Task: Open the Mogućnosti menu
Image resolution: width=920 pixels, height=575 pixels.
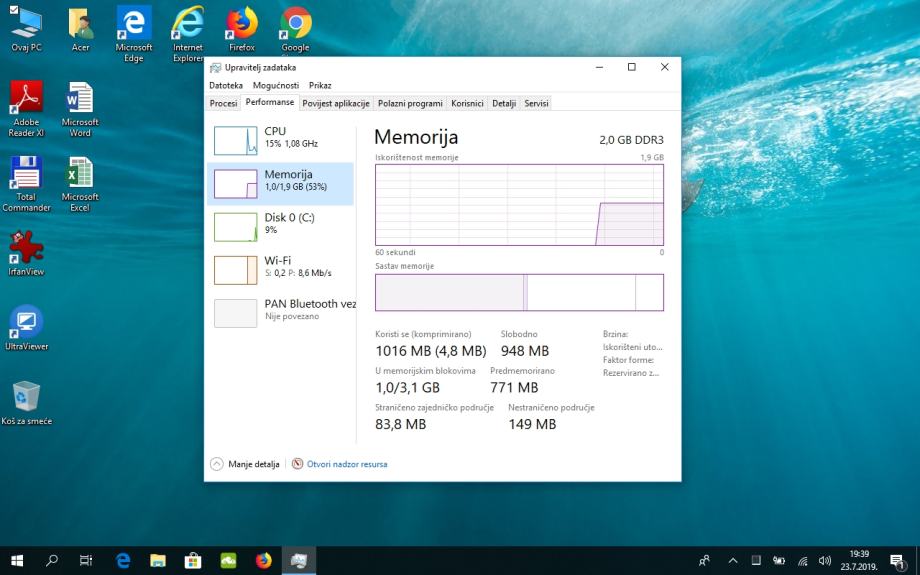Action: [275, 86]
